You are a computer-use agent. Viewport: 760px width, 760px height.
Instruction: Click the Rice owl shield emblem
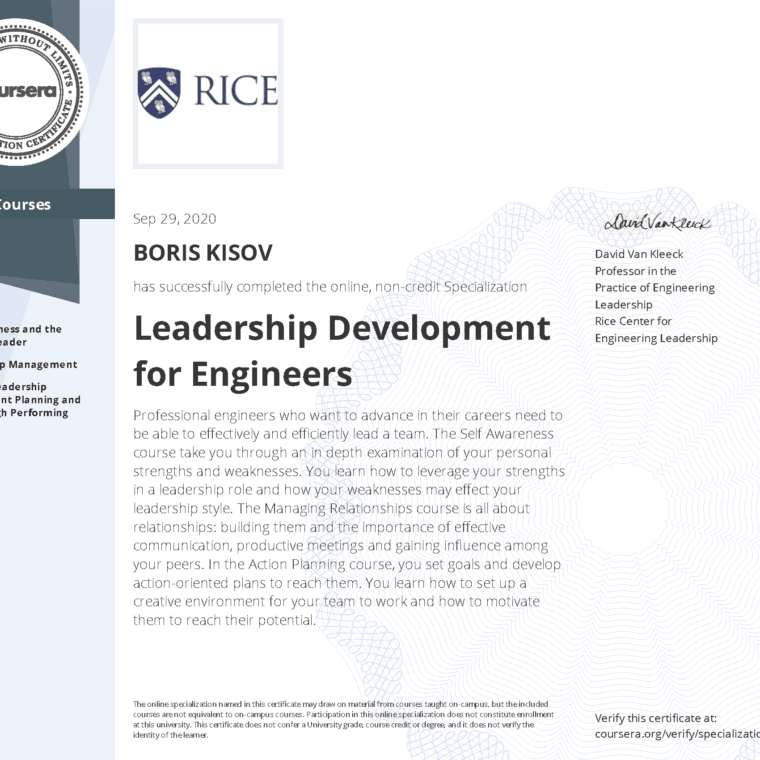[x=159, y=93]
